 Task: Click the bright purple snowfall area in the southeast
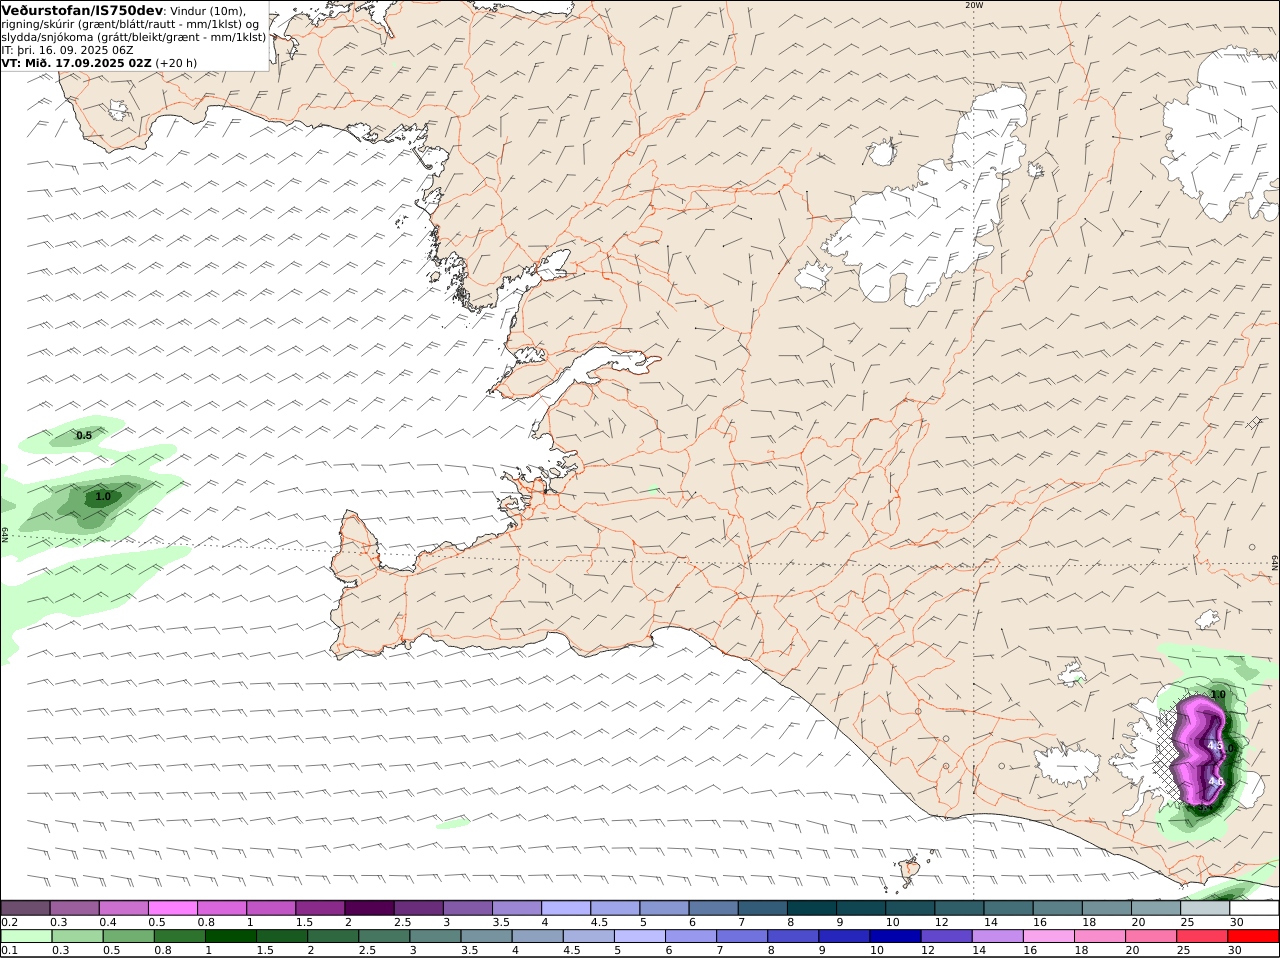(x=1197, y=750)
